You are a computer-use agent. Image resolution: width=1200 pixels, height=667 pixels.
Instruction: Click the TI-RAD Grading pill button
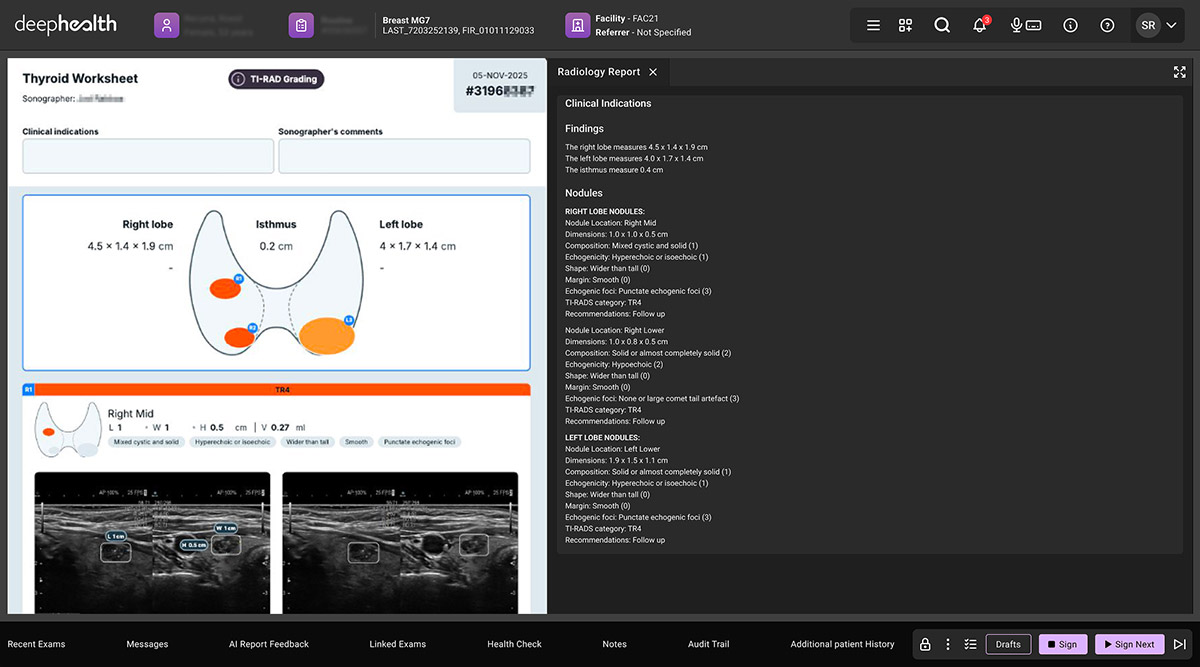[276, 79]
